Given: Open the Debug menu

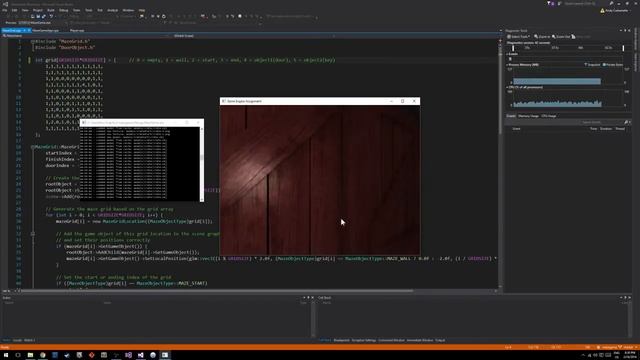Looking at the screenshot, I should (64, 10).
